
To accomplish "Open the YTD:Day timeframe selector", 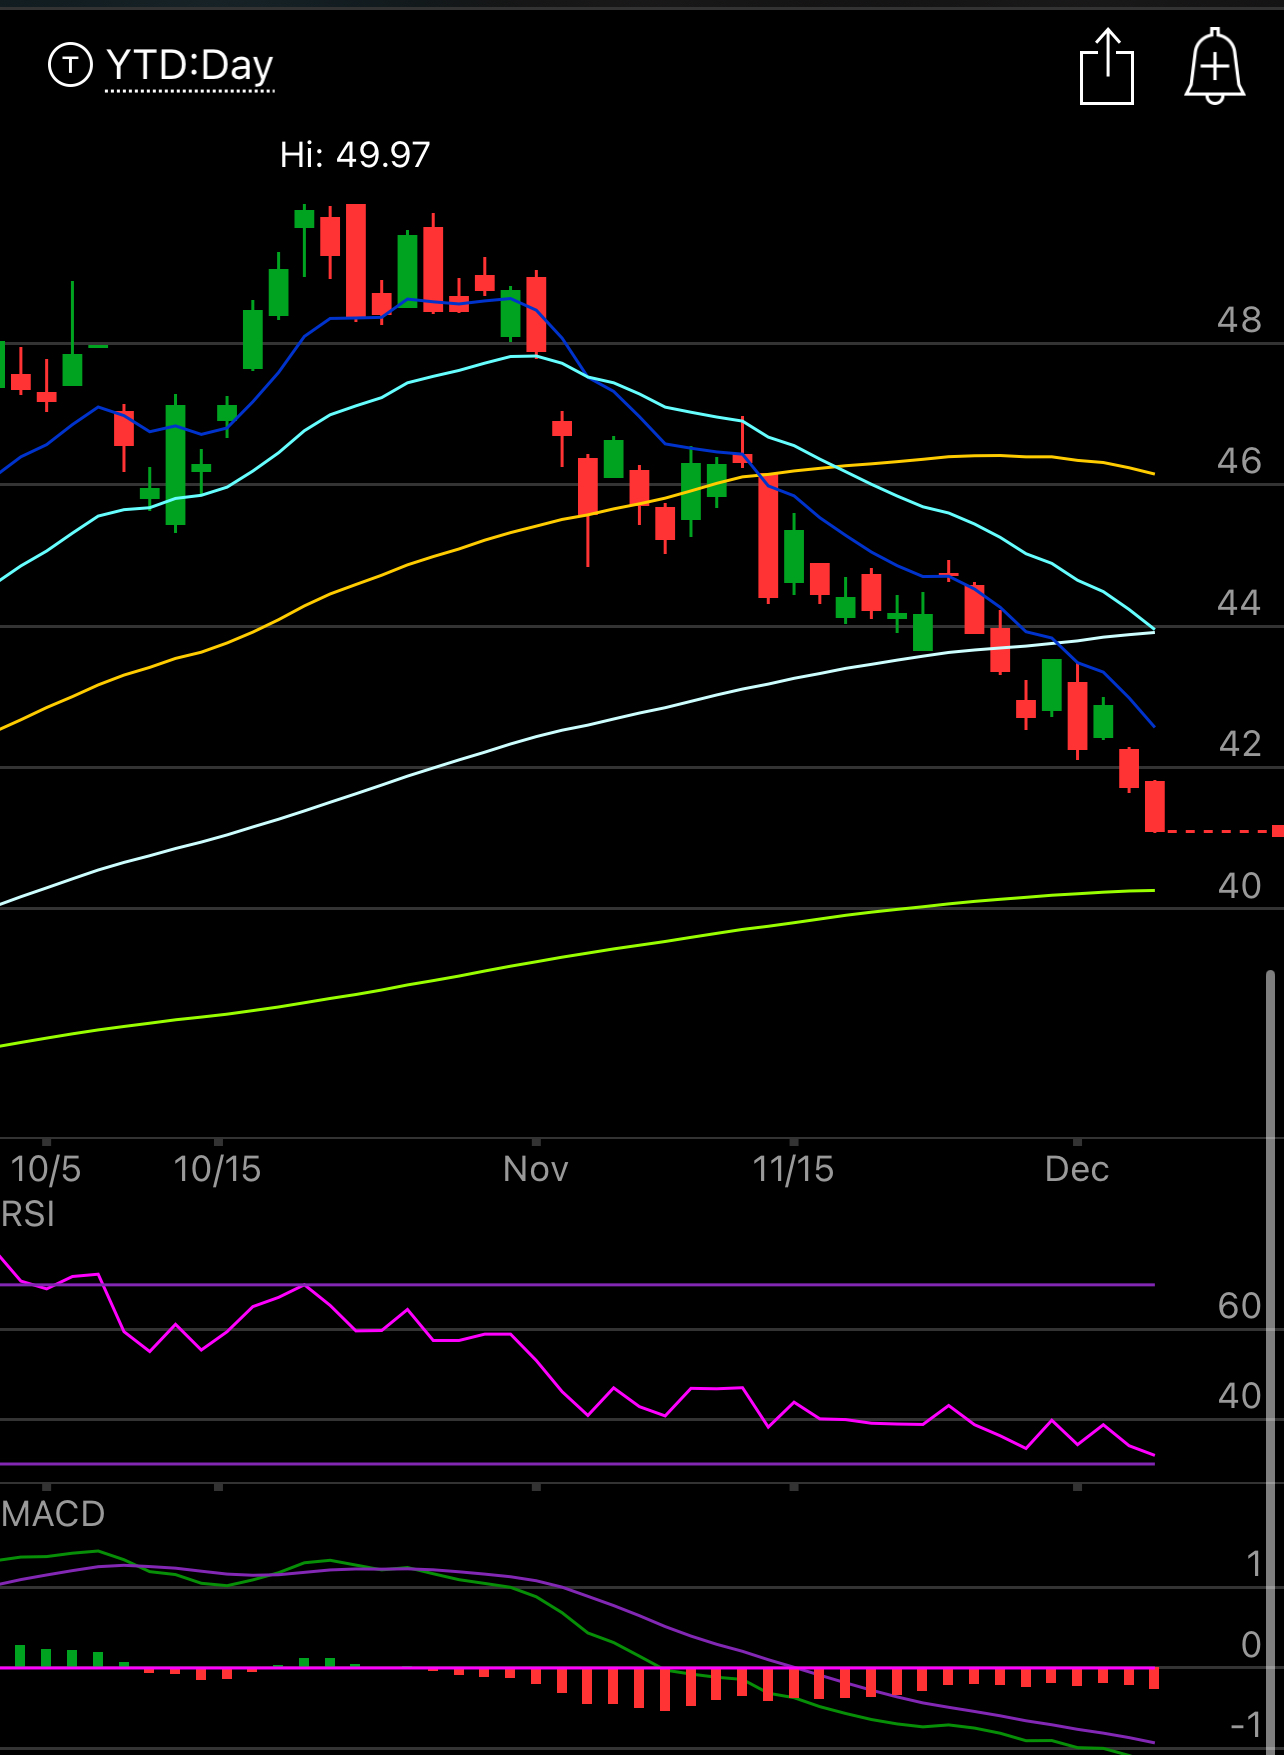I will coord(189,66).
